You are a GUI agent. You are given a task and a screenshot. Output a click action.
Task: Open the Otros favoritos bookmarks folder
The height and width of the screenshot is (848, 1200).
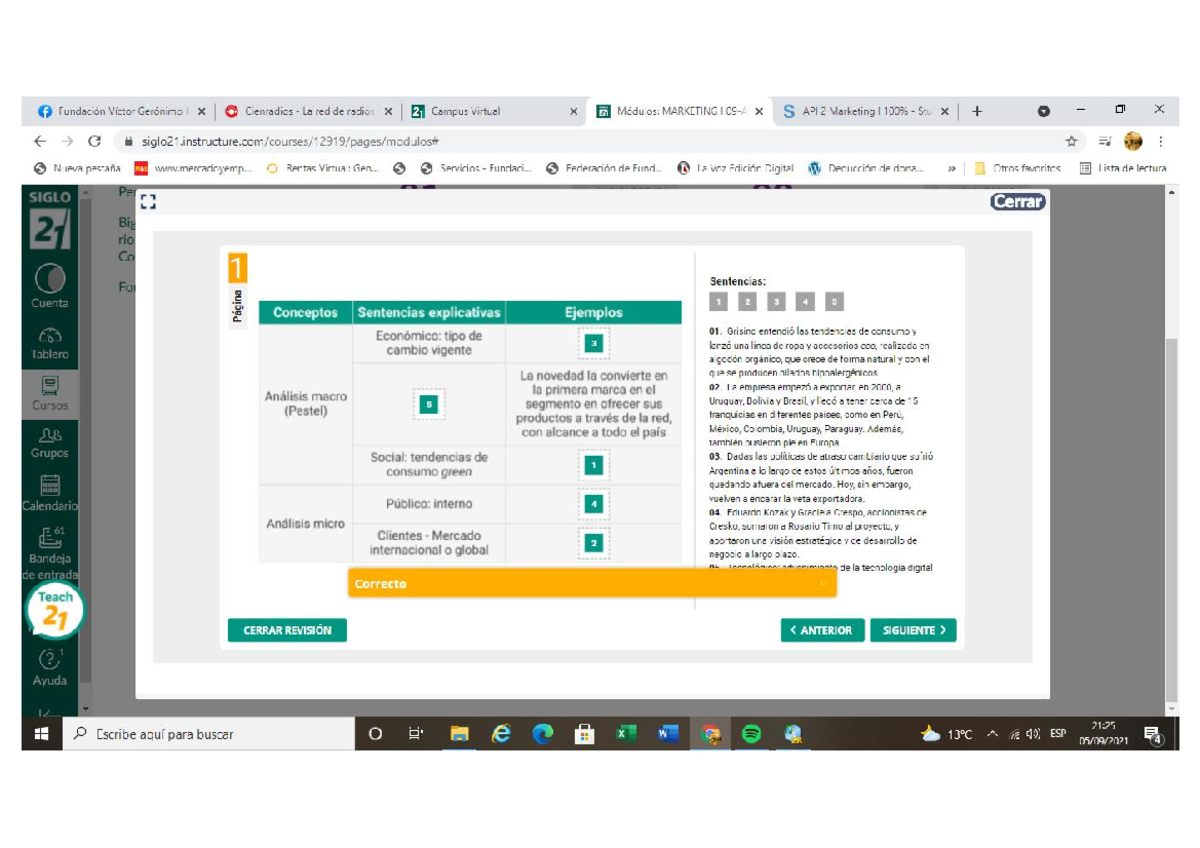1017,168
